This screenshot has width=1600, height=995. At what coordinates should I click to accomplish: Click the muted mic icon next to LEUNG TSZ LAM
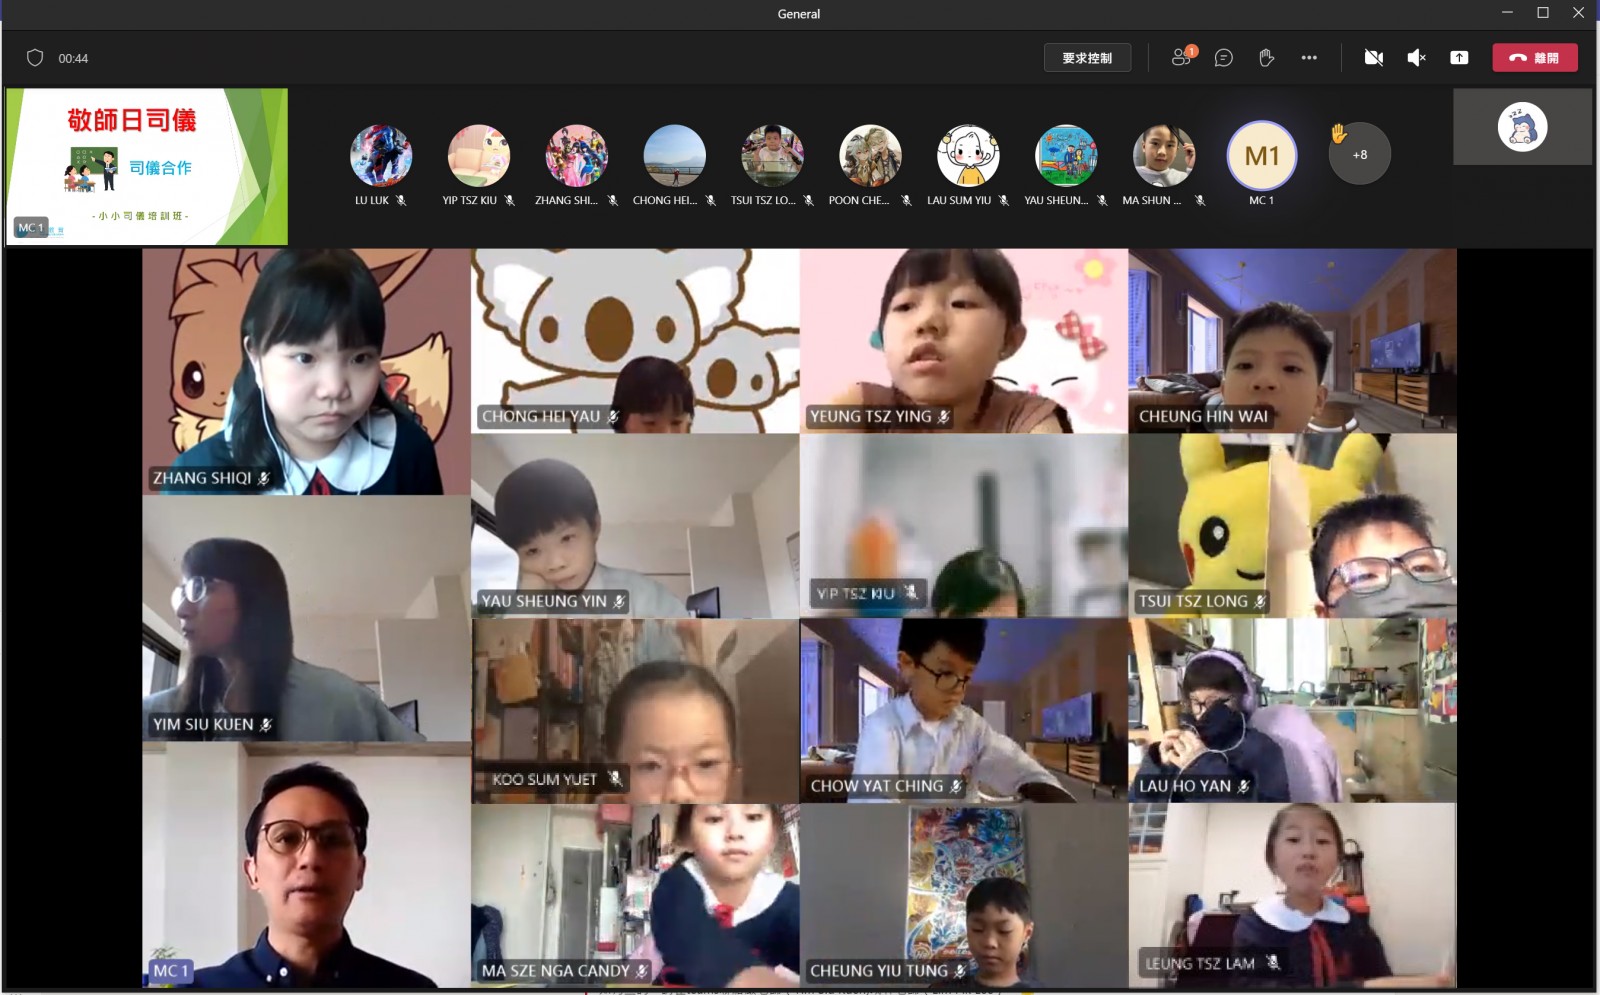click(1272, 962)
